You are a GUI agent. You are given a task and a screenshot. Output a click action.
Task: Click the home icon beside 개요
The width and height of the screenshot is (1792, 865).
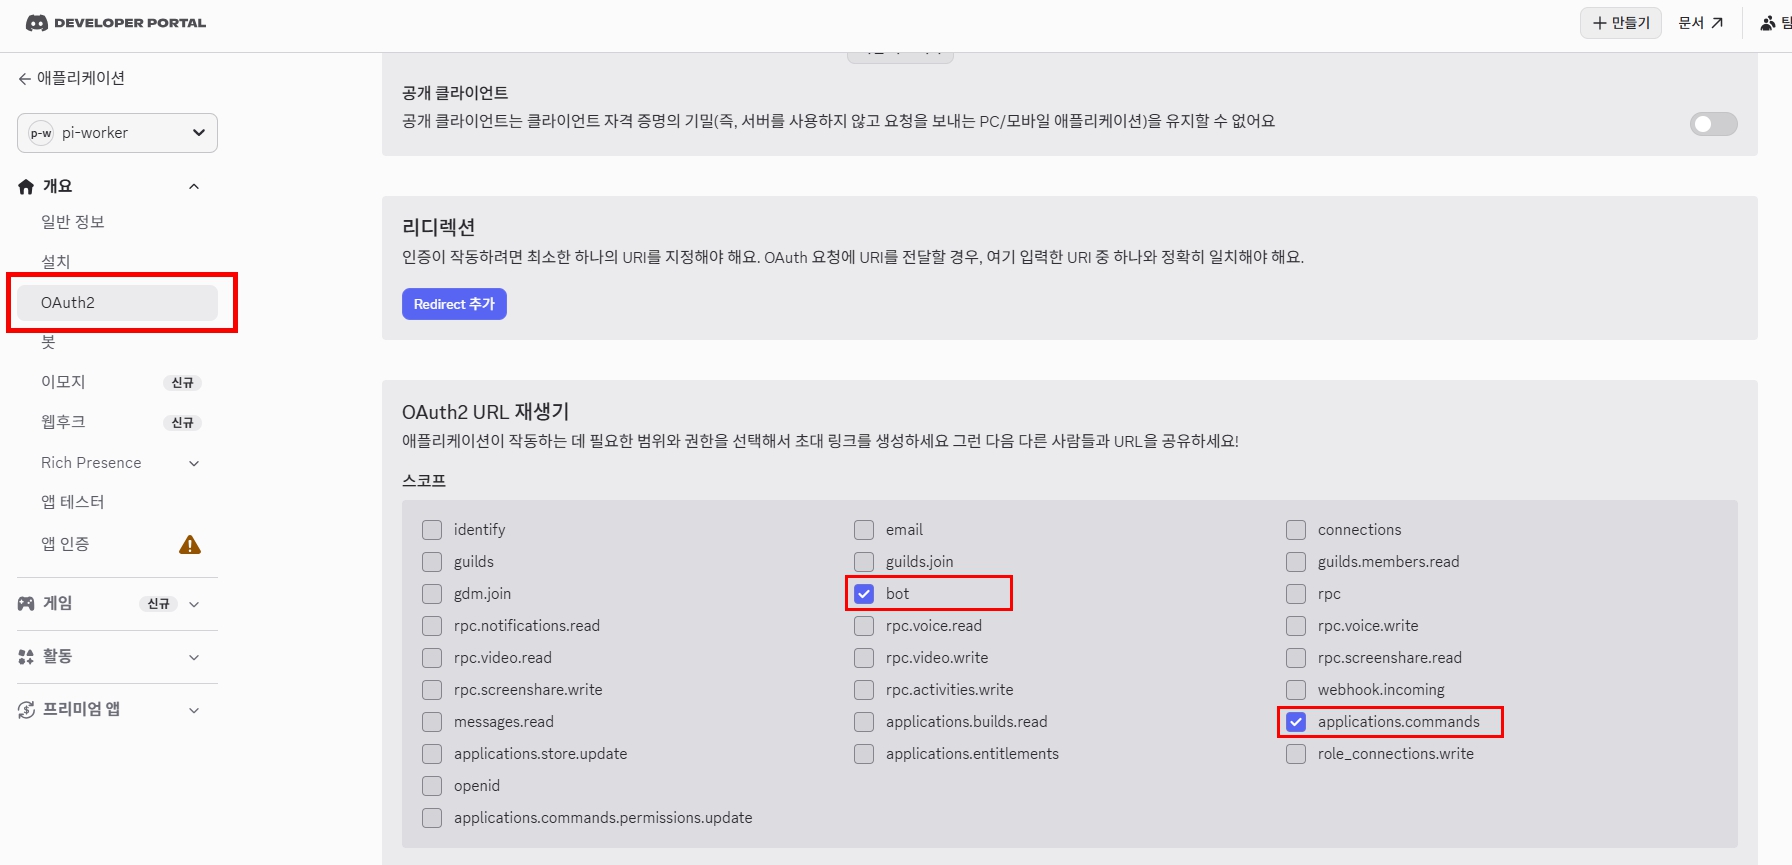tap(26, 187)
